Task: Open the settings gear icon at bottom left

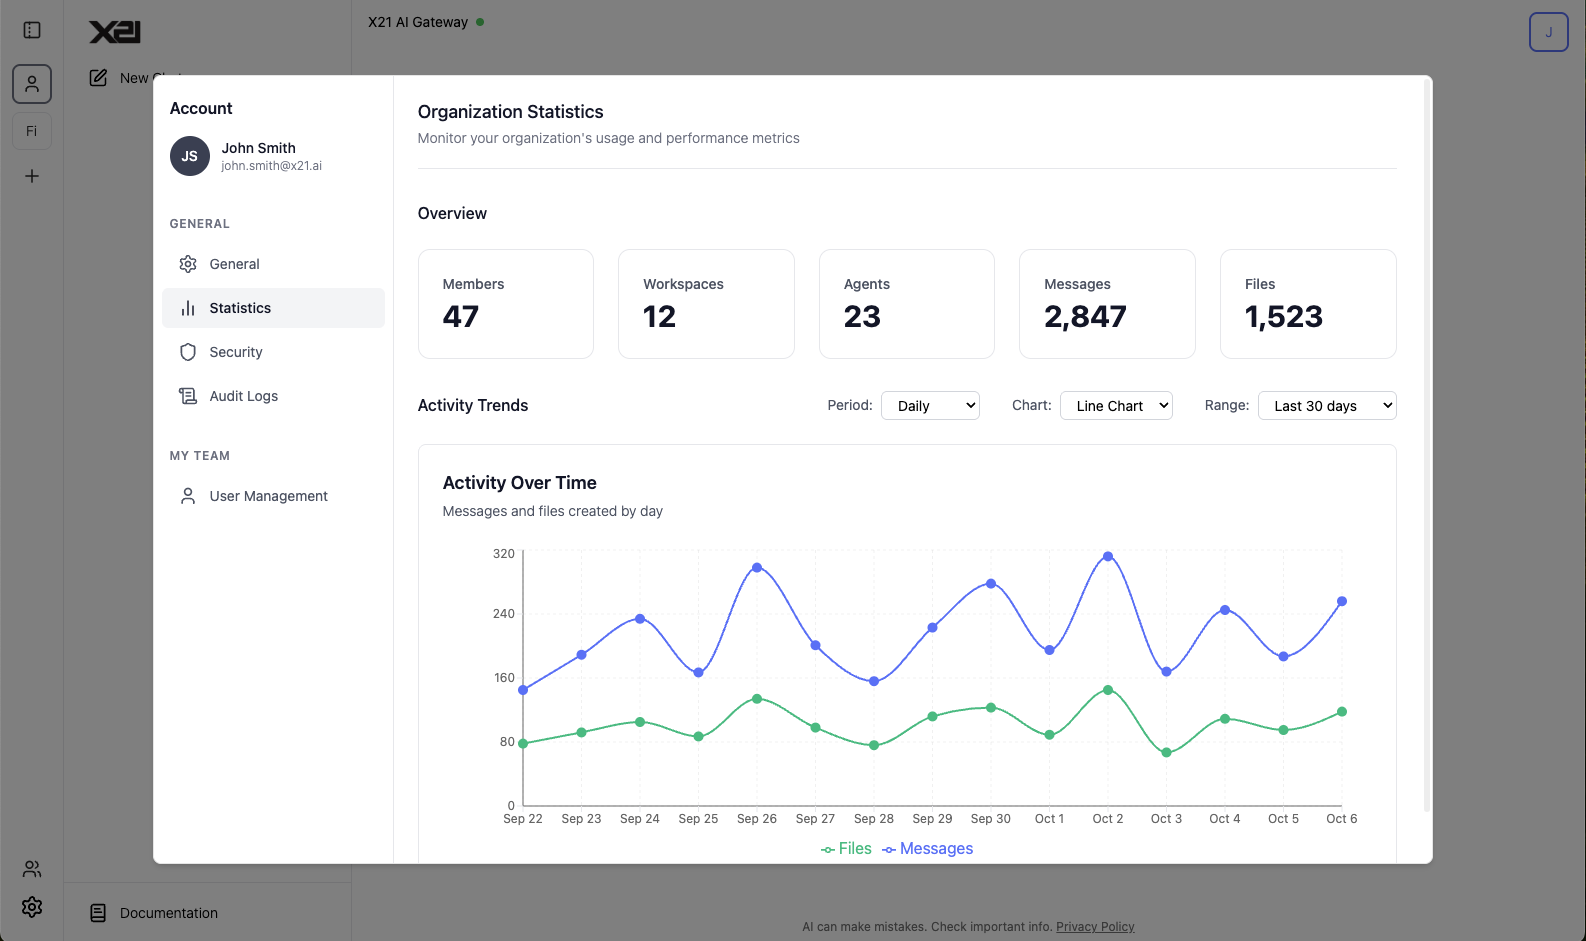Action: pos(32,907)
